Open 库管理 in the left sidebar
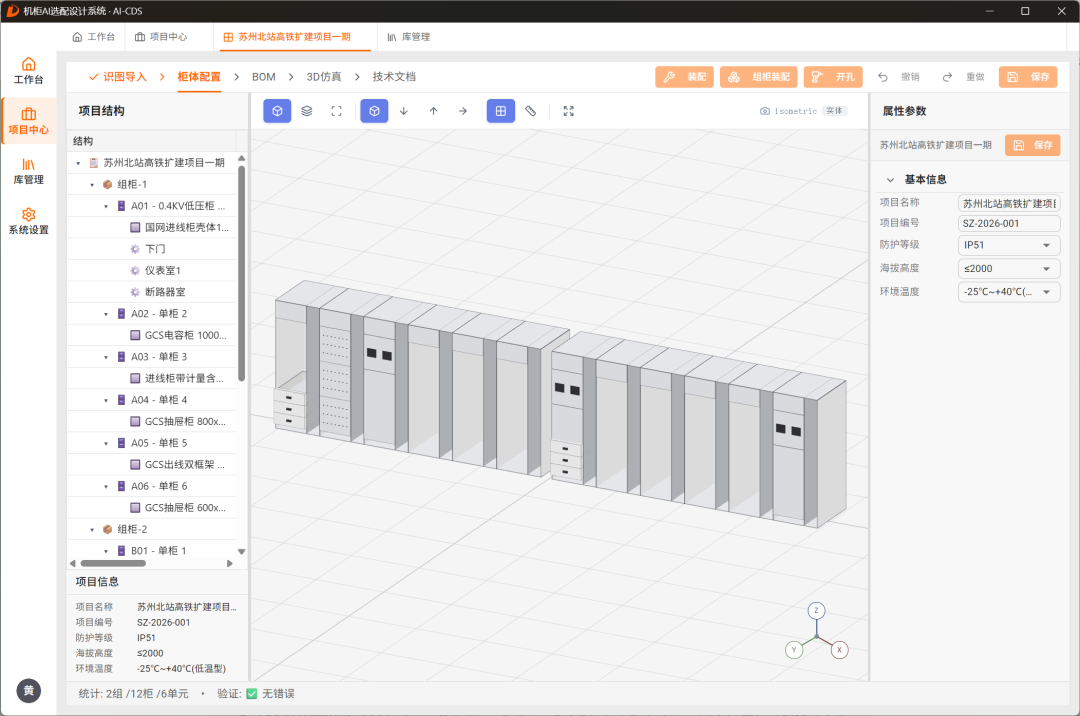Viewport: 1080px width, 716px height. pyautogui.click(x=28, y=171)
